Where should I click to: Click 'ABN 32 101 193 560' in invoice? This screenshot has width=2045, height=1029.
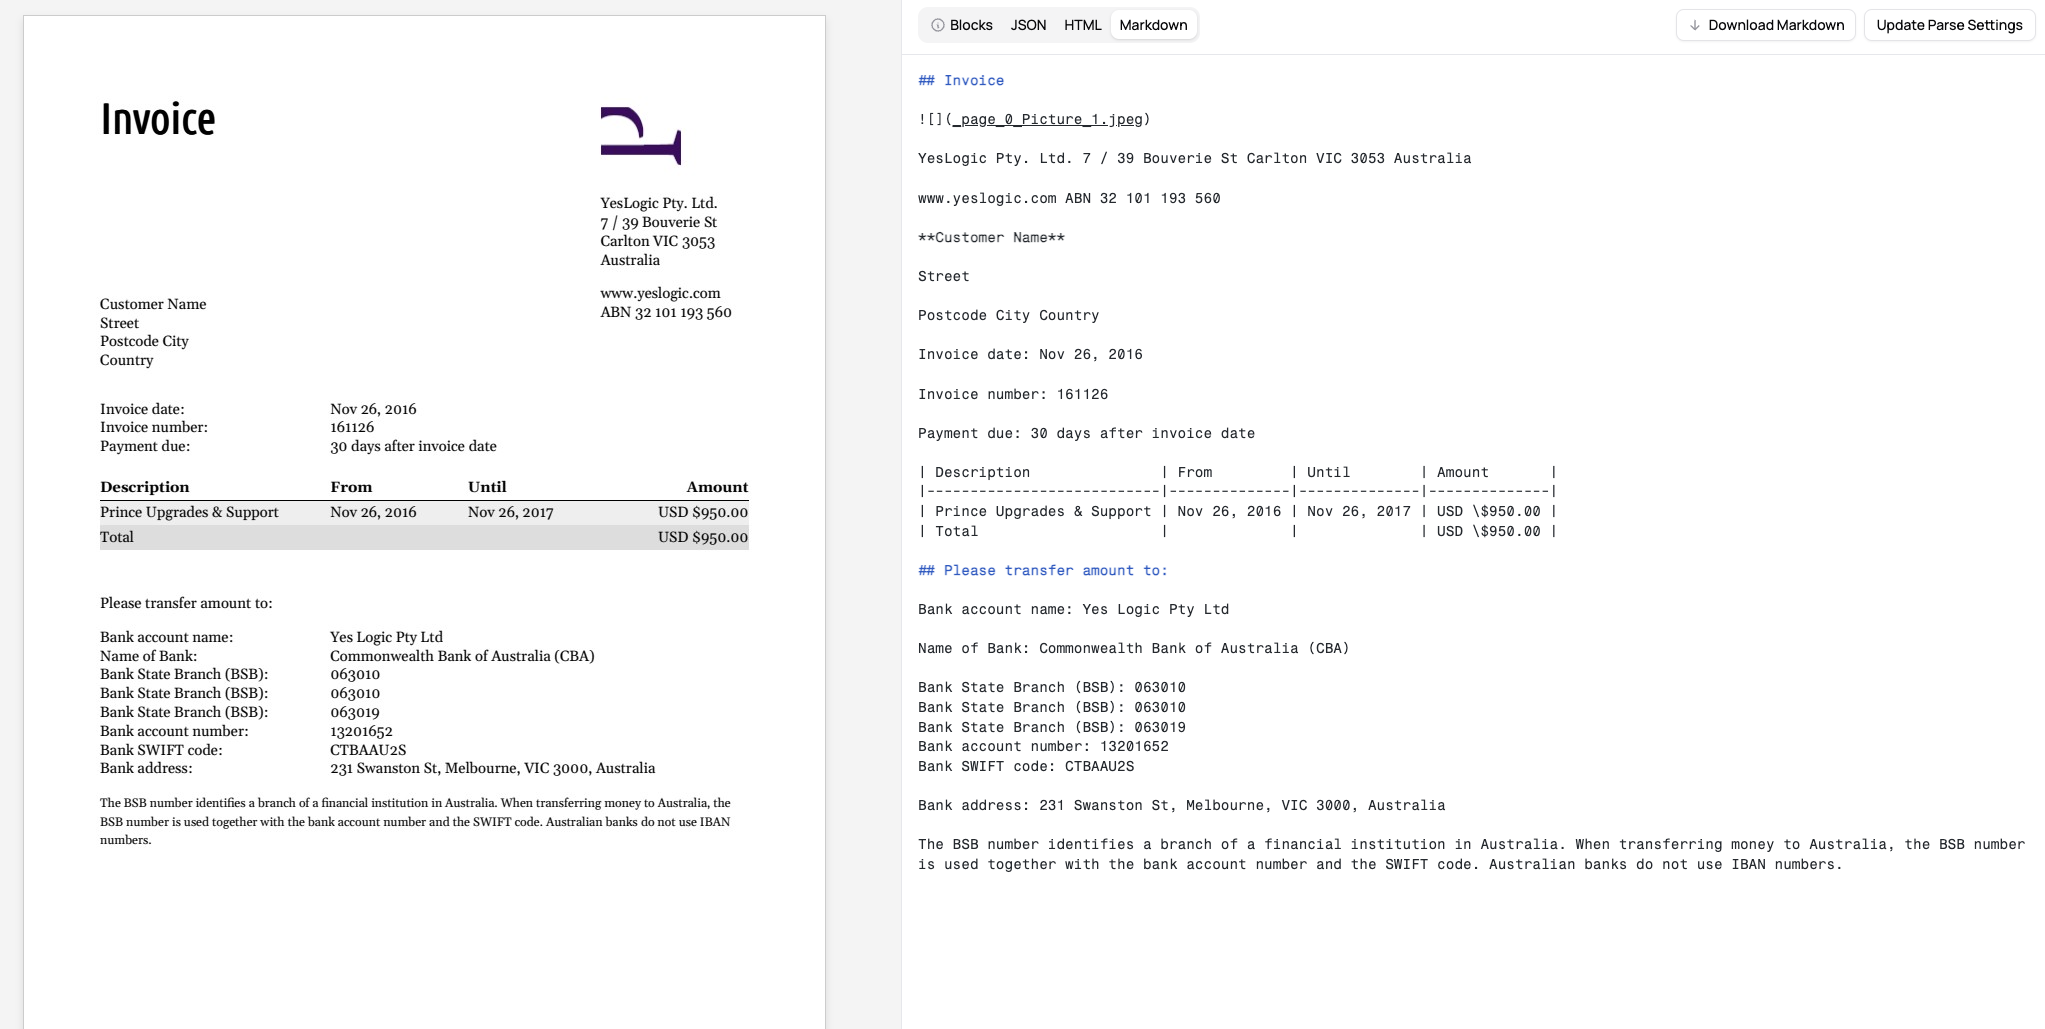click(x=666, y=312)
